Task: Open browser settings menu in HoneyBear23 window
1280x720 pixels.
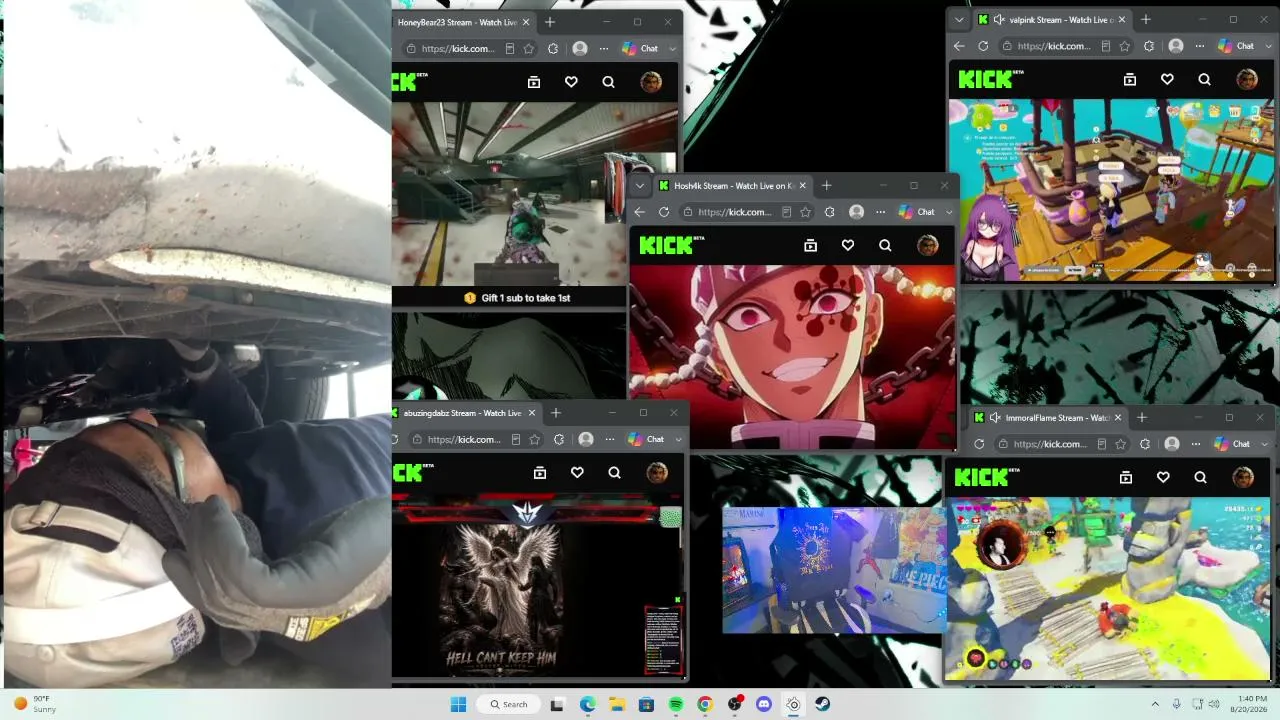Action: coord(604,48)
